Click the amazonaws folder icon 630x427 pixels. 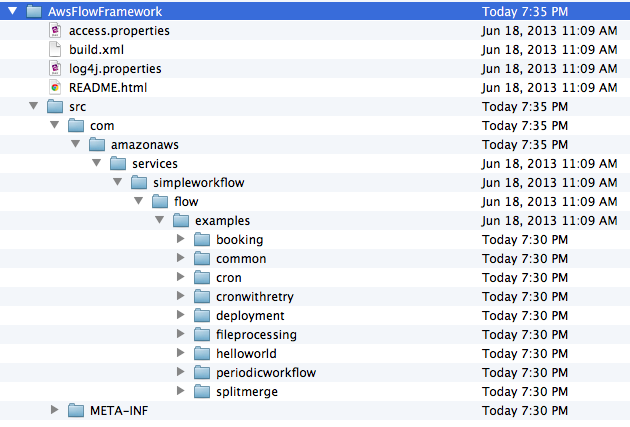(97, 144)
